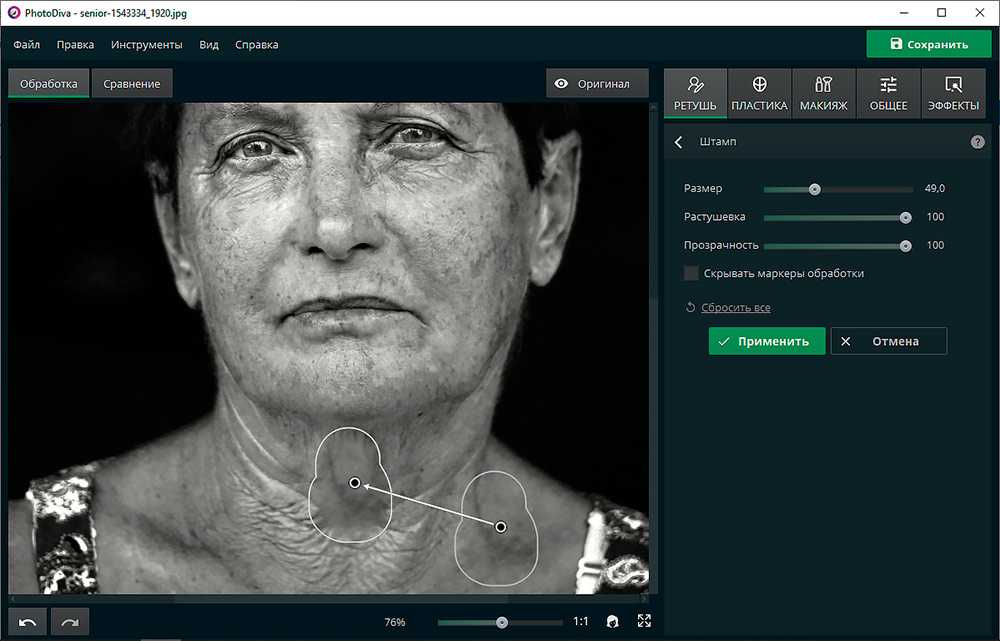Go back from the Штамп panel
This screenshot has height=641, width=1000.
click(x=679, y=142)
